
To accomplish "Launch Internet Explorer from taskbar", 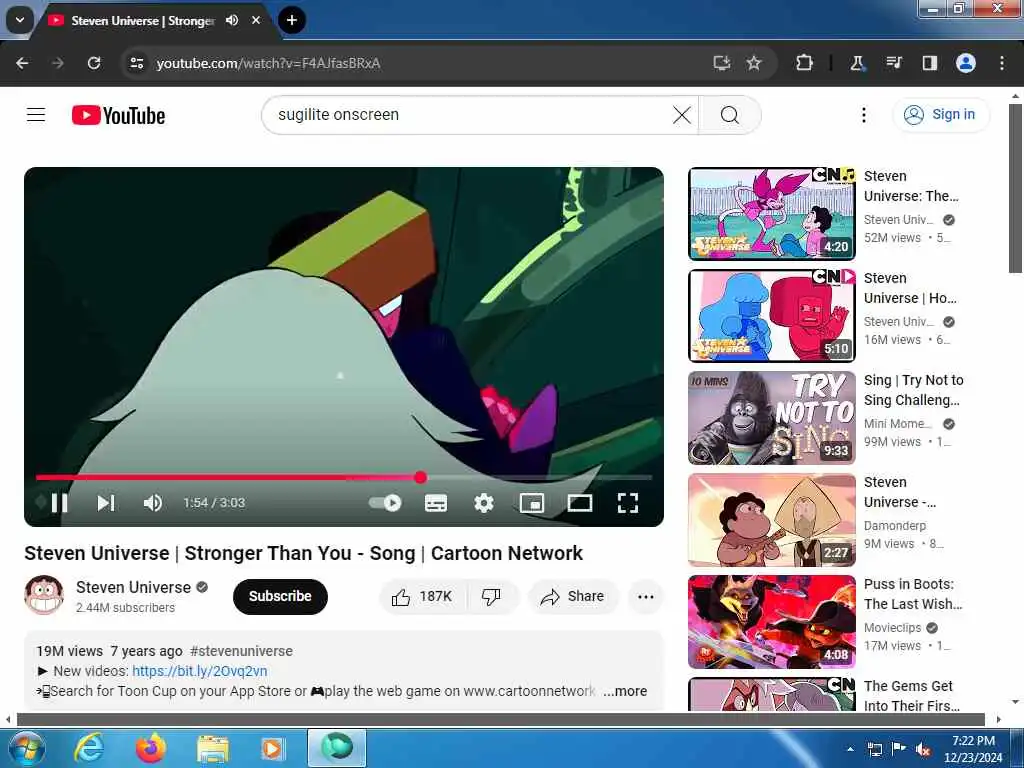I will (88, 748).
